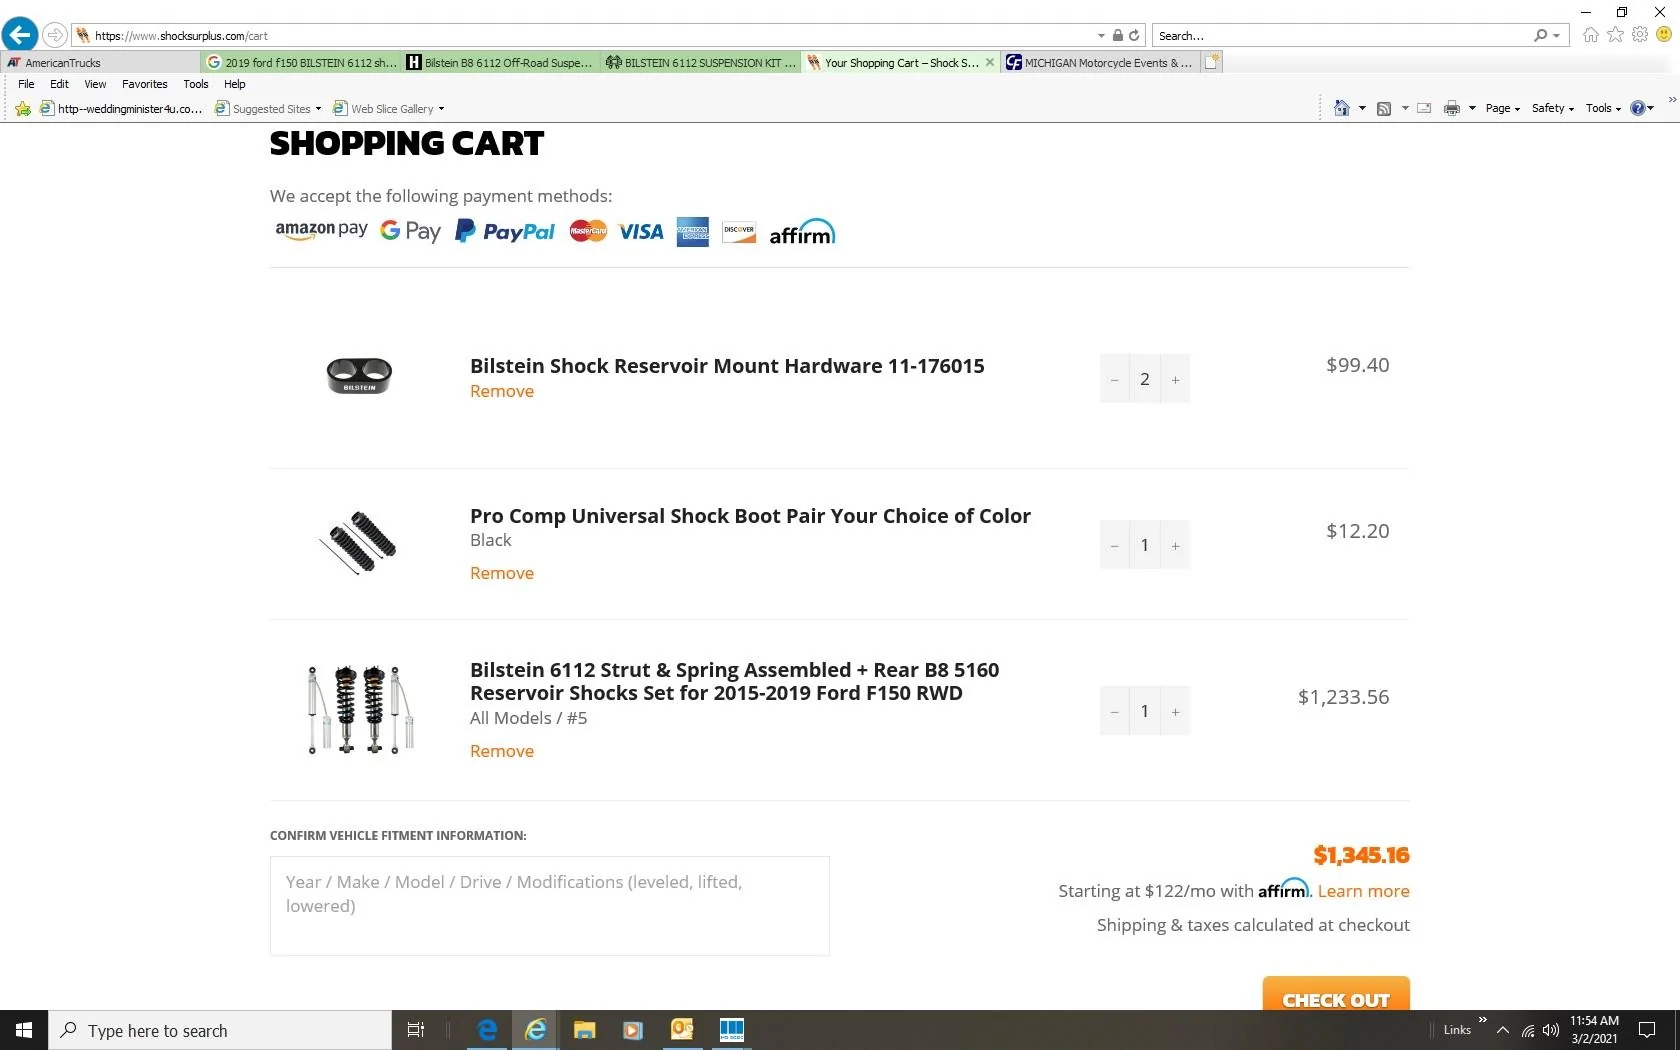This screenshot has height=1050, width=1680.
Task: Decrease Pro Comp Shock Boot quantity
Action: click(1114, 546)
